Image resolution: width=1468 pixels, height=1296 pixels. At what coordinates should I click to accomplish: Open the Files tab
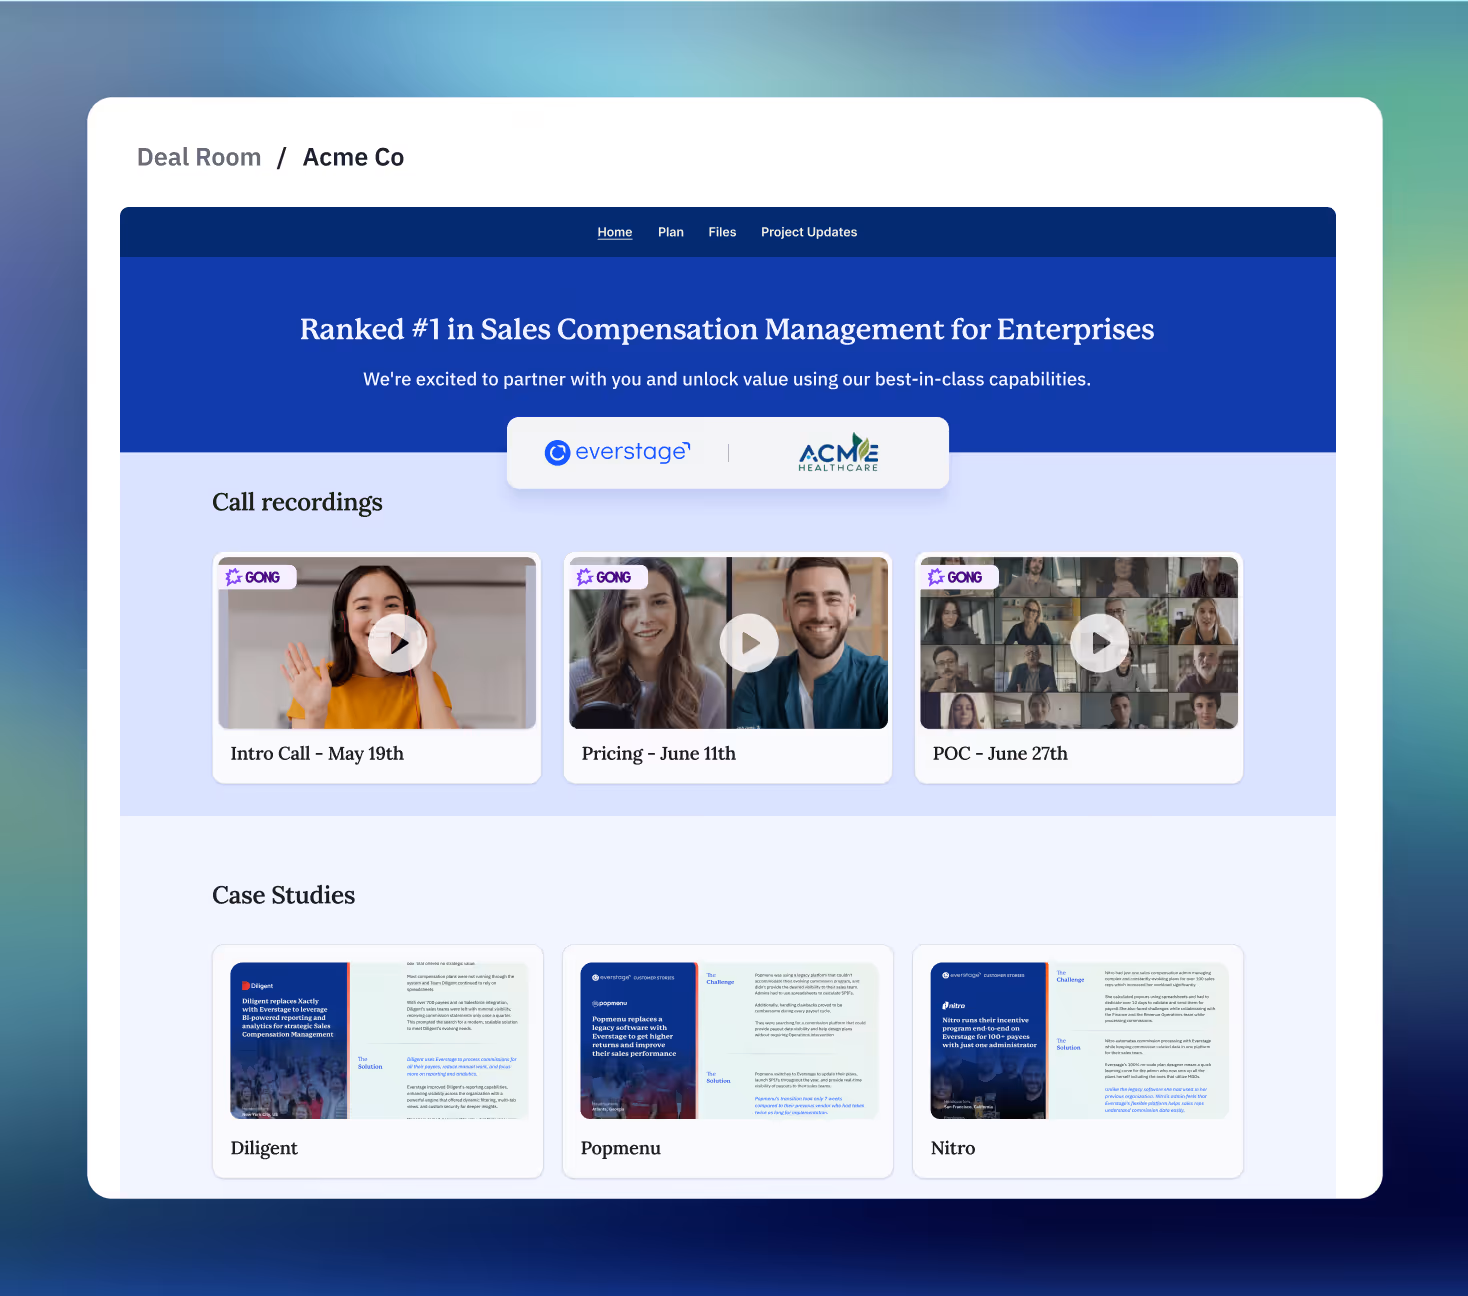coord(722,232)
